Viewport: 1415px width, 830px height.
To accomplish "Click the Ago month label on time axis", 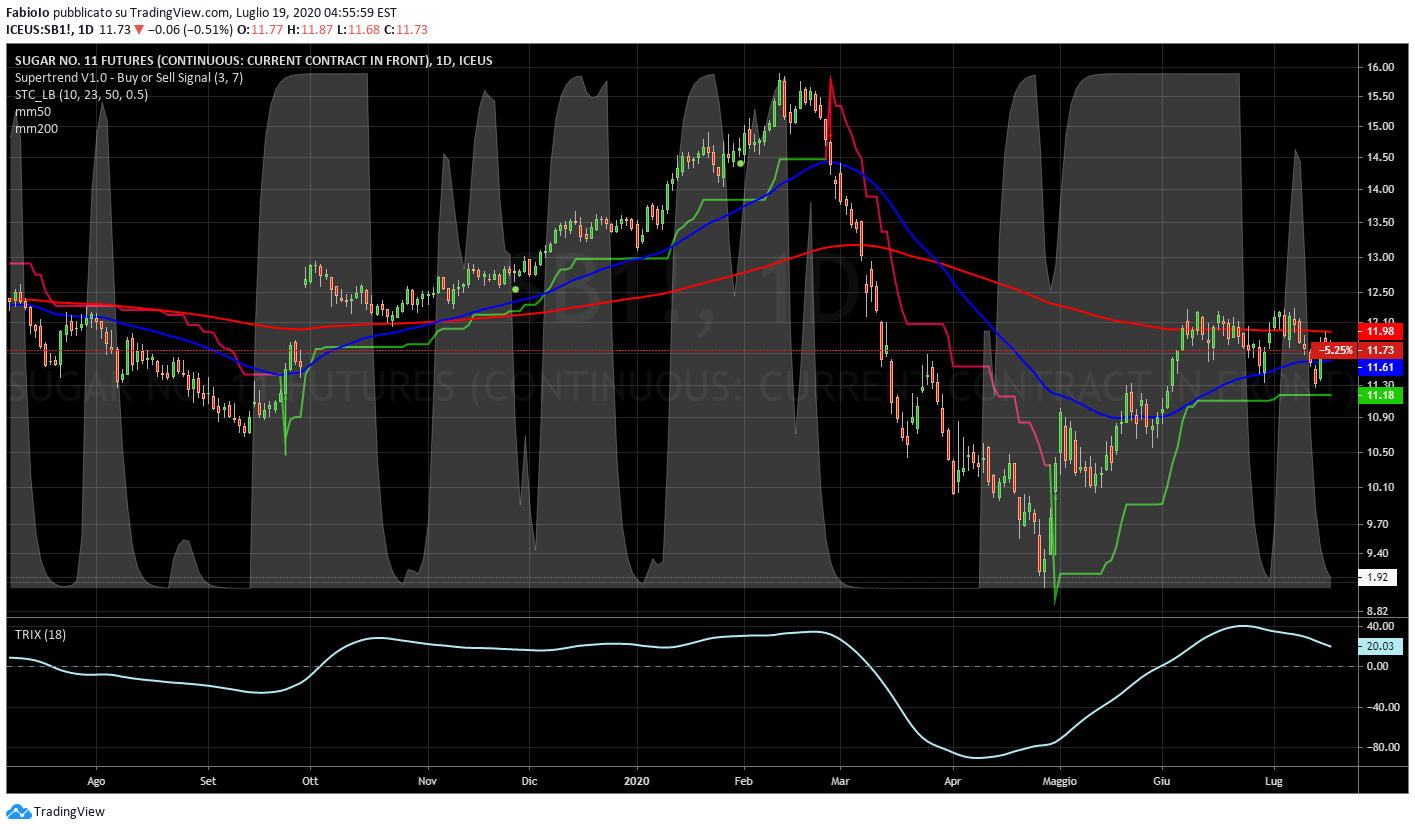I will click(97, 780).
